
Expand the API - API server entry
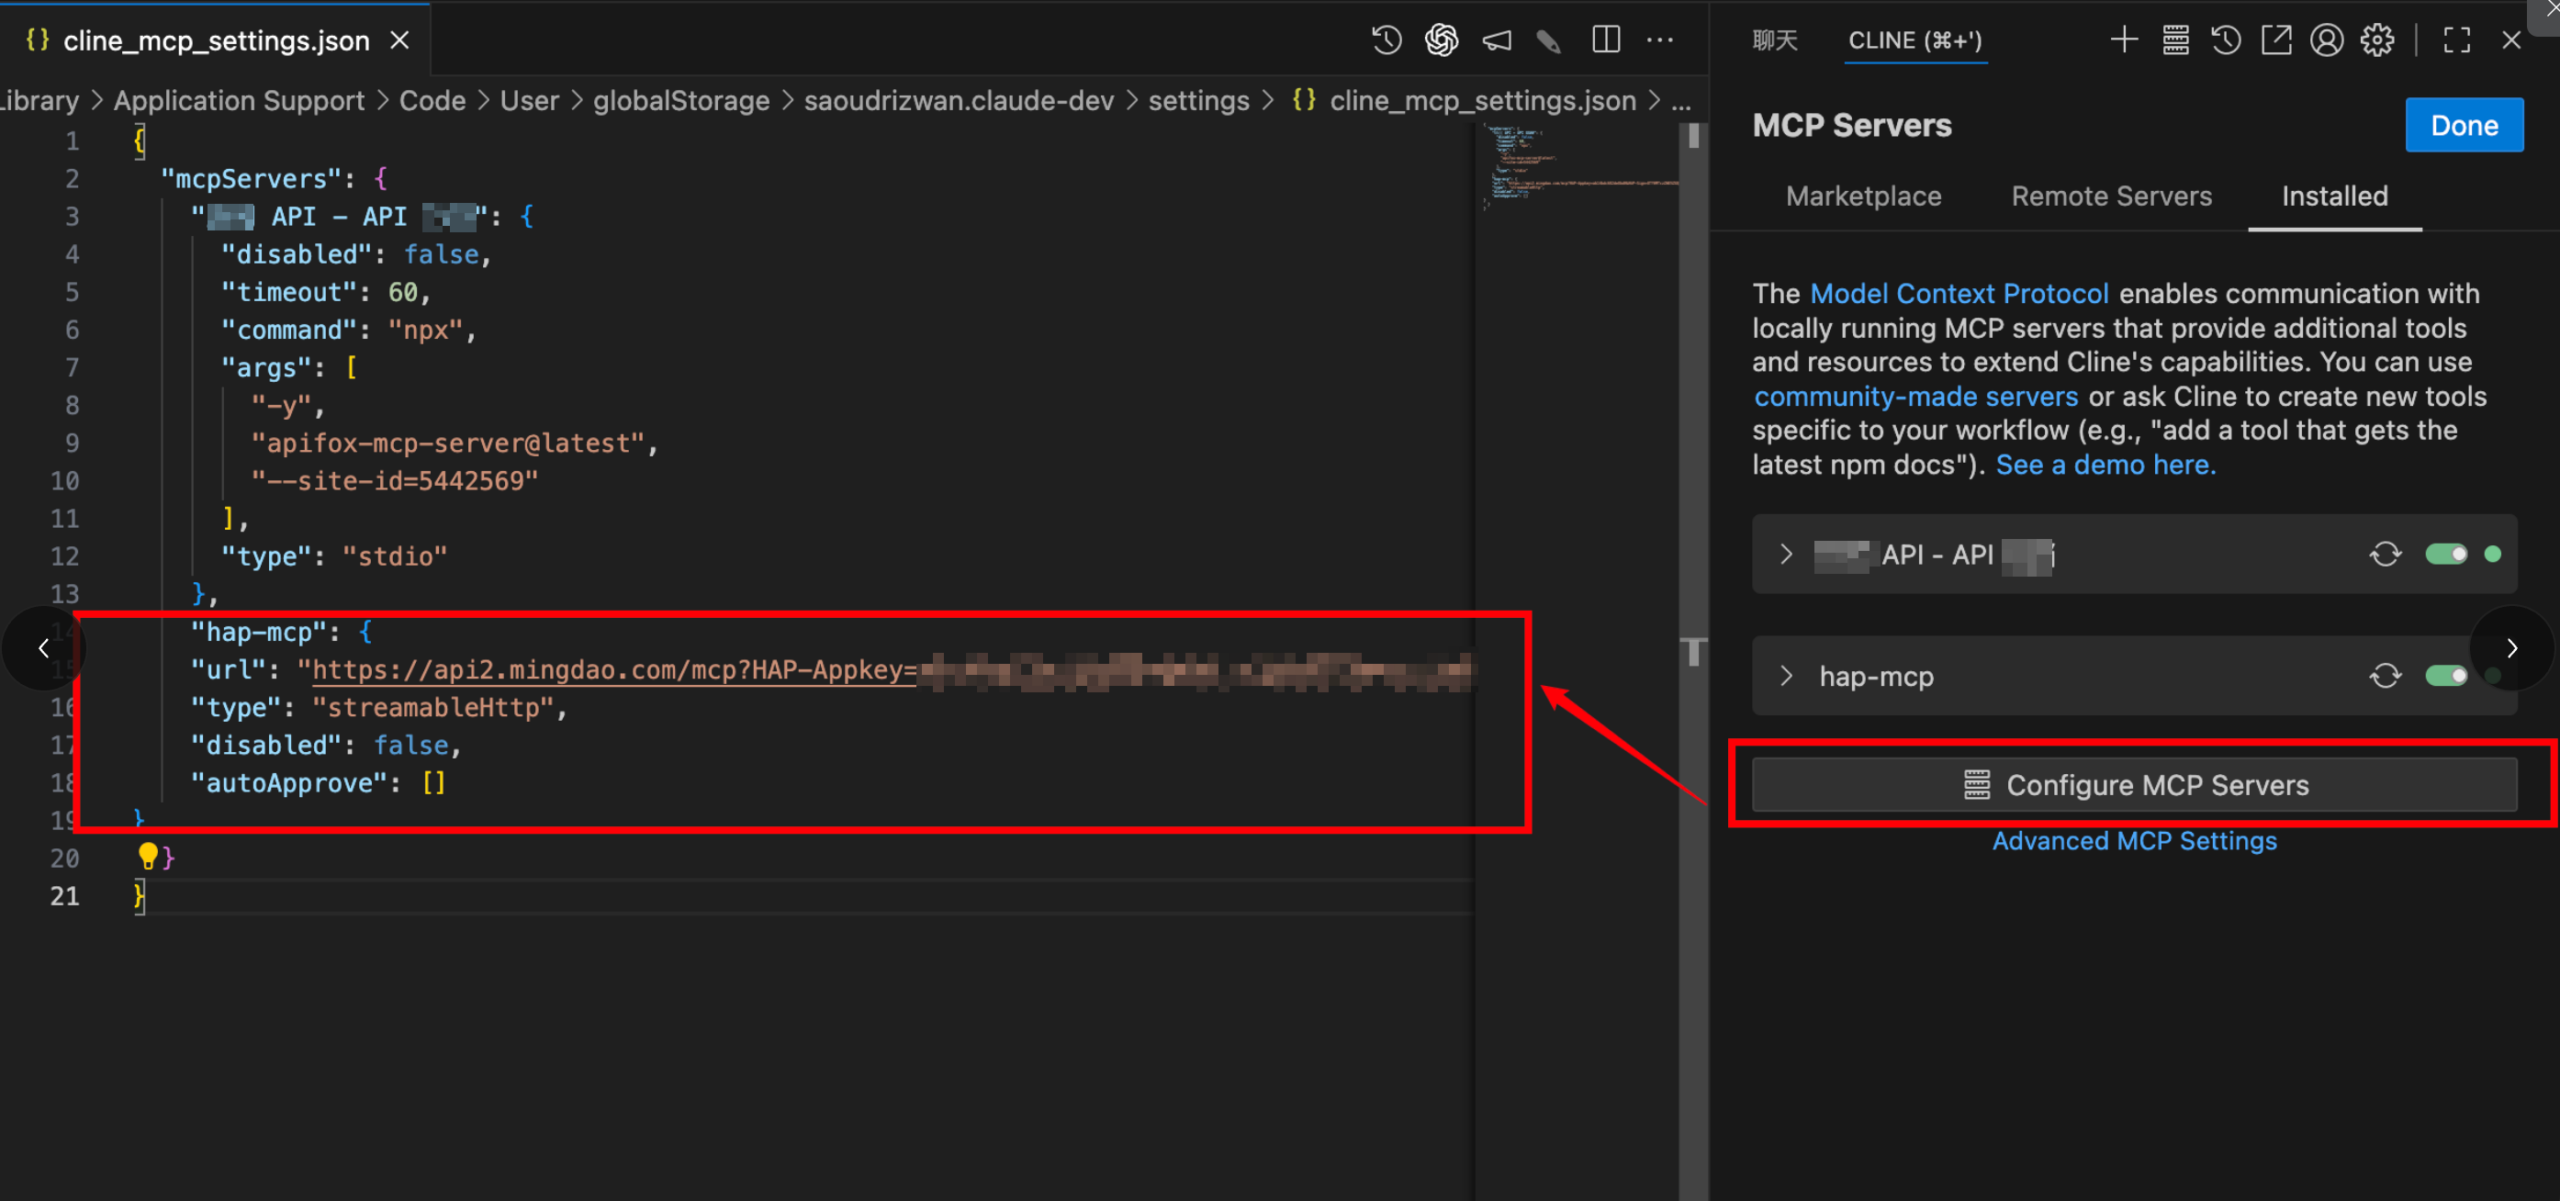1787,554
